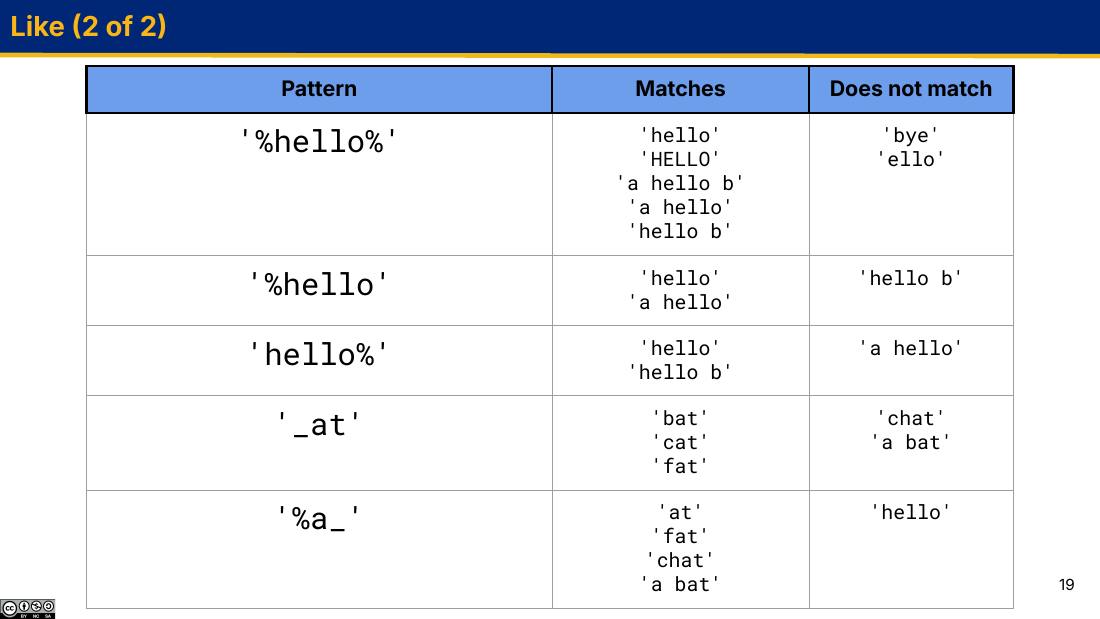Click 'hello b' in the '%hello' does not match cell

point(911,279)
